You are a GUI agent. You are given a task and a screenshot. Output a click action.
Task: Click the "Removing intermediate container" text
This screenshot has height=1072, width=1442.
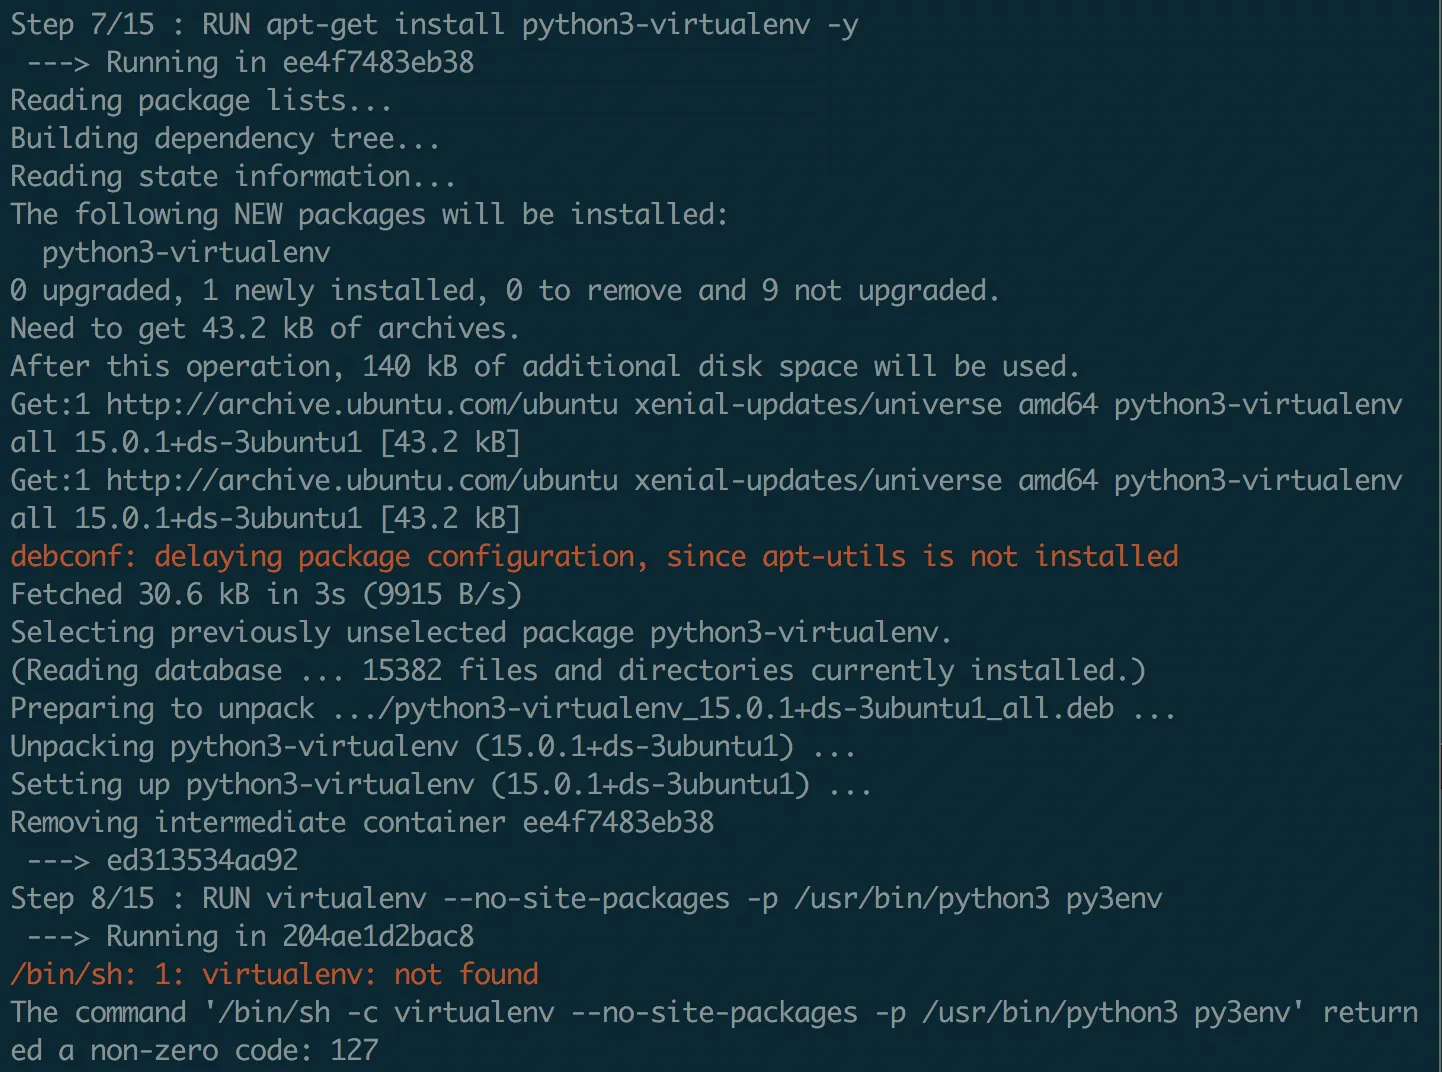[258, 823]
